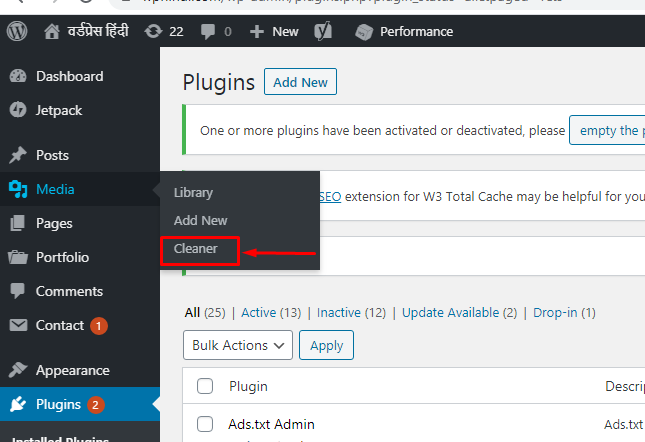The width and height of the screenshot is (645, 442).
Task: Open Jetpack from the sidebar
Action: point(59,110)
